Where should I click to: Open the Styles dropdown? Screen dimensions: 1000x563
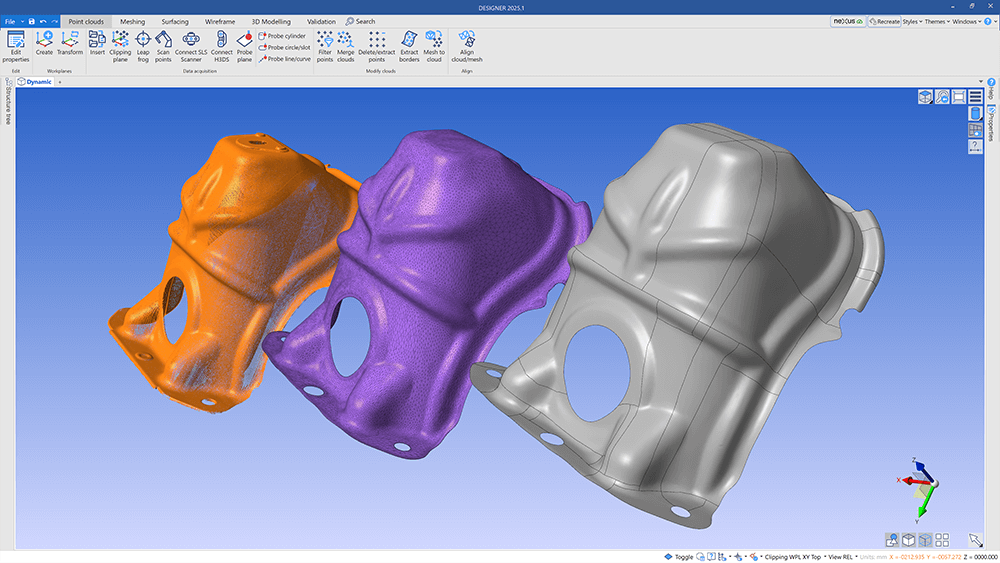(913, 22)
